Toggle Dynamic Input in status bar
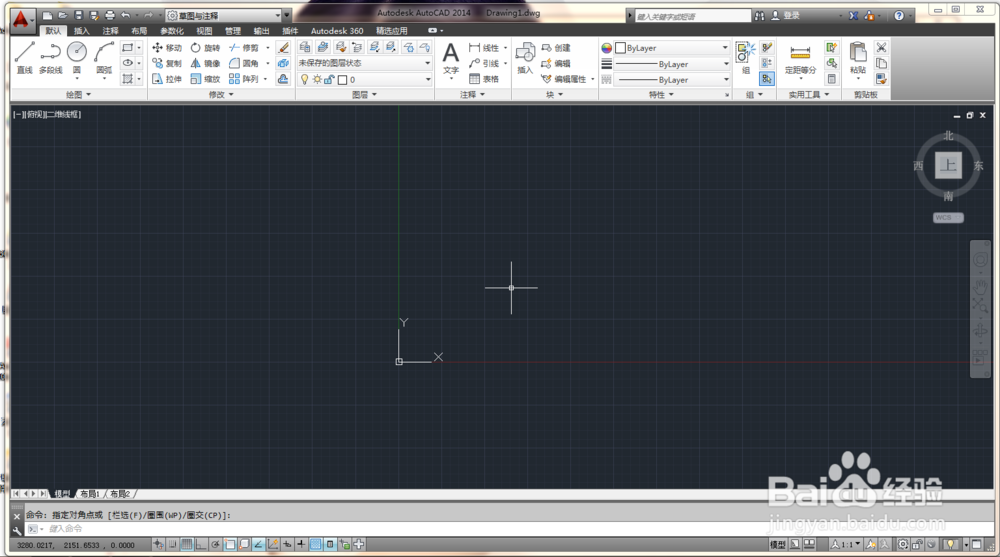The height and width of the screenshot is (557, 1000). (287, 544)
